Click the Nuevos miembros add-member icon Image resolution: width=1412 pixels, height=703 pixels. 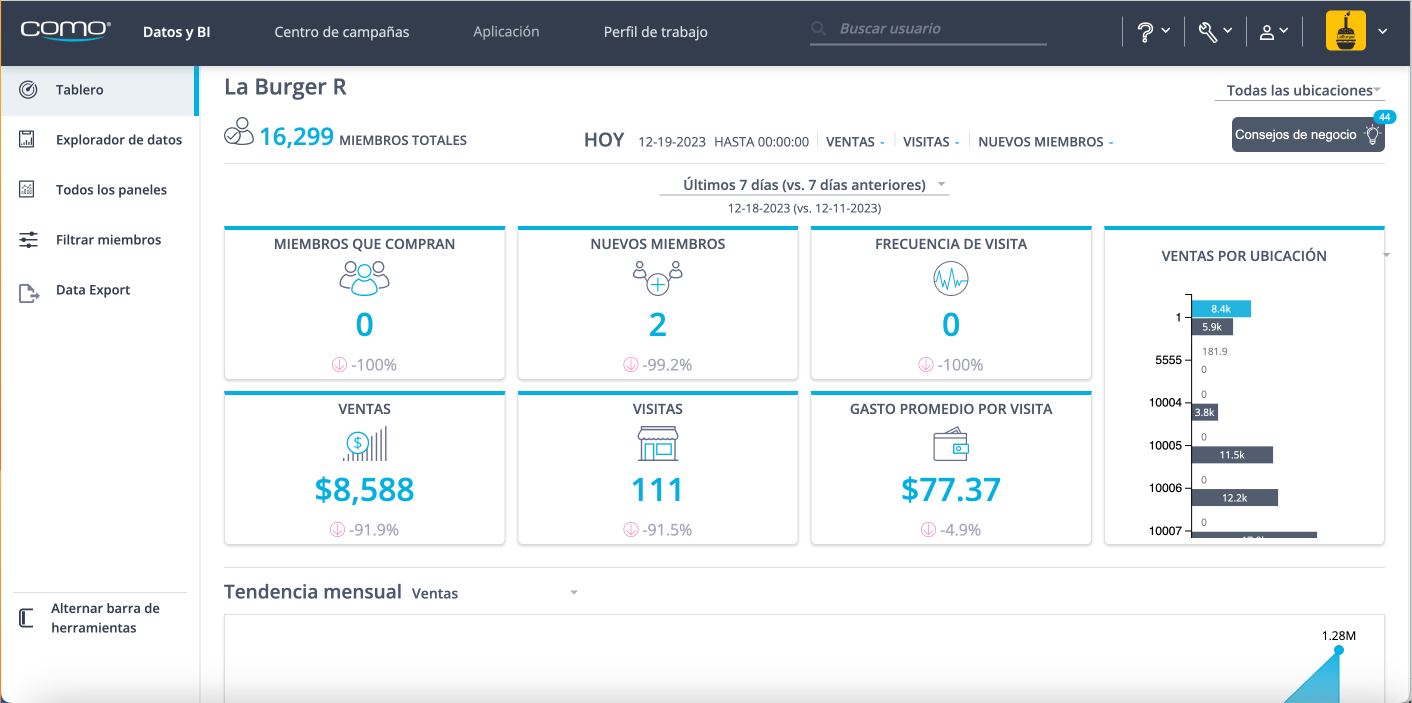[x=657, y=278]
